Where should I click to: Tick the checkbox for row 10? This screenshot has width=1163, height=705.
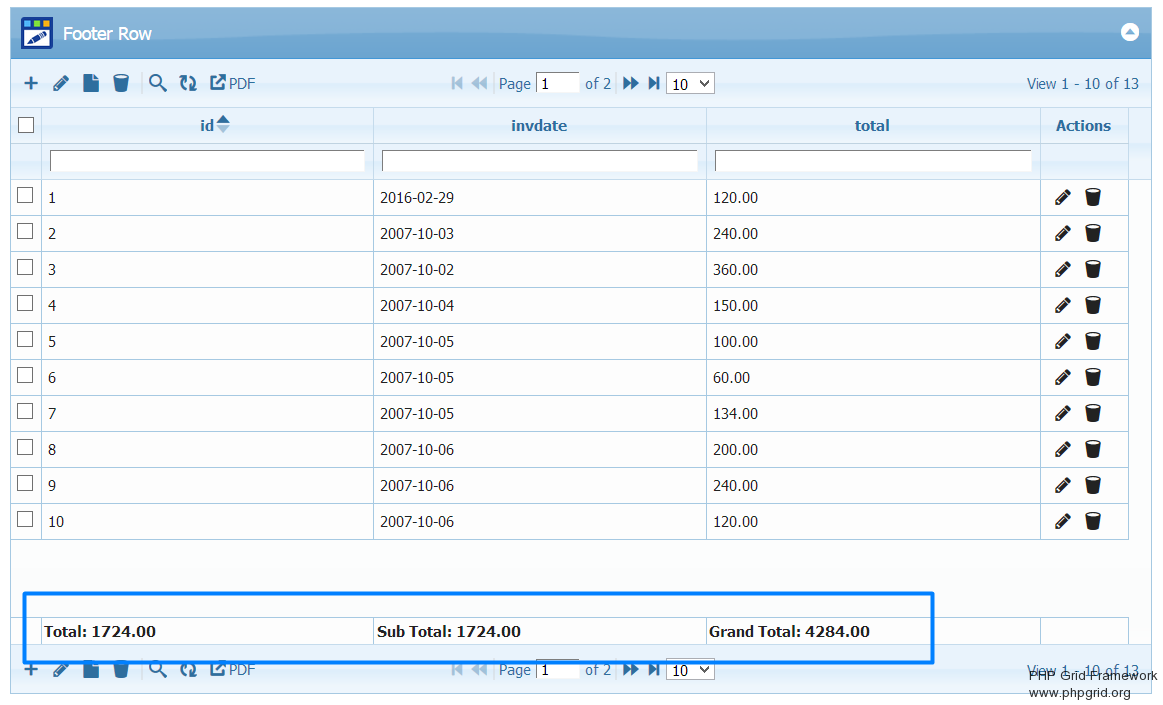tap(26, 520)
